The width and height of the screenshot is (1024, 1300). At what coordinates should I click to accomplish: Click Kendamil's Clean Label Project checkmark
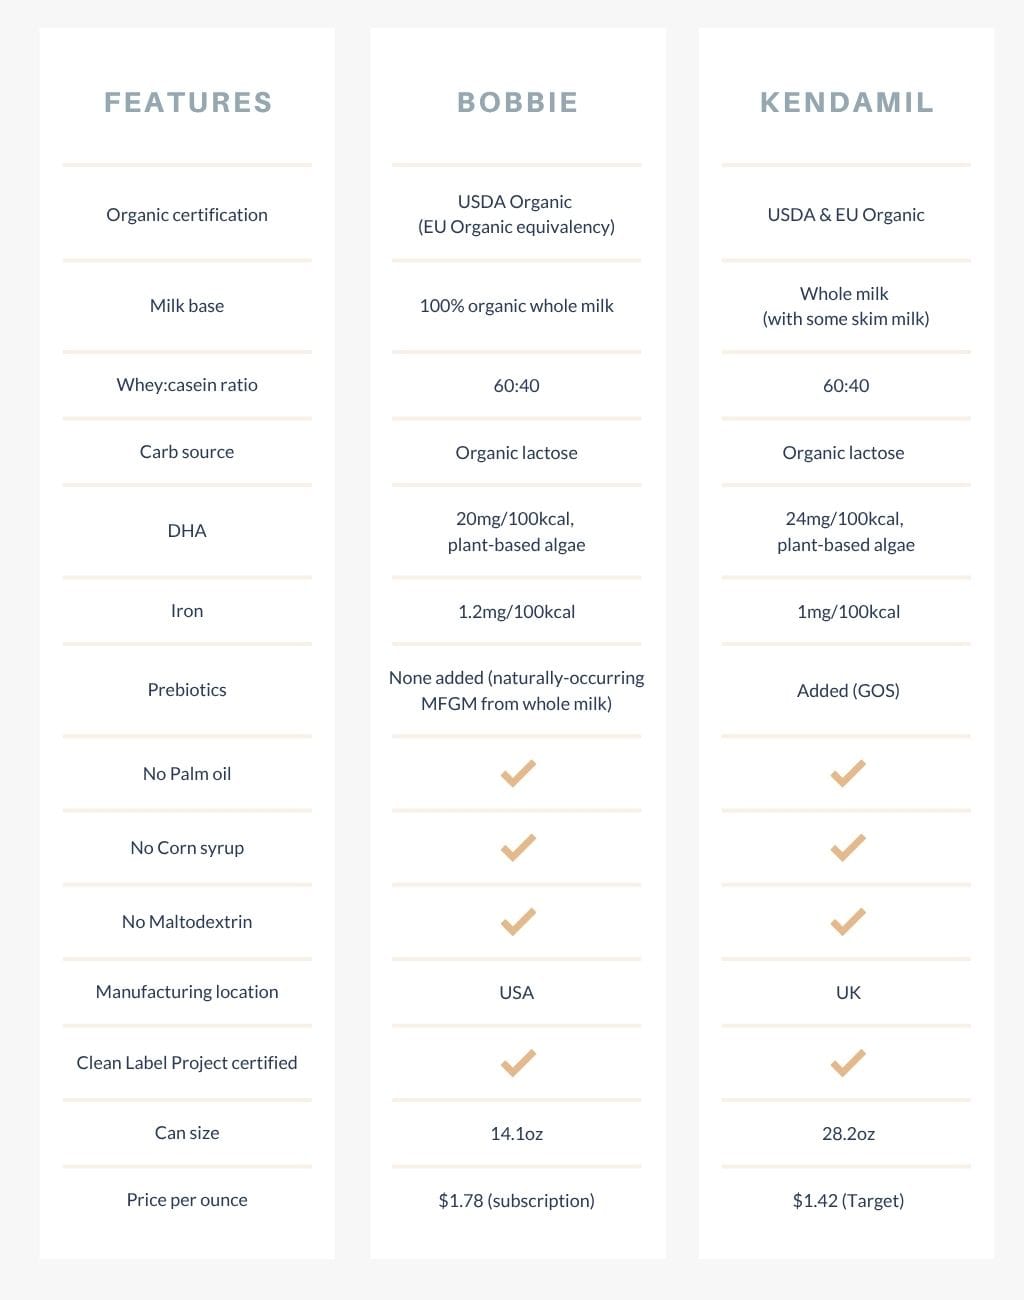pos(848,1062)
